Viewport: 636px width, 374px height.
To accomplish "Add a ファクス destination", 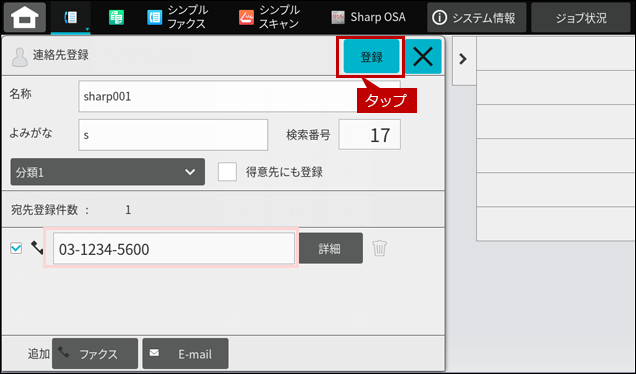I will [x=95, y=354].
